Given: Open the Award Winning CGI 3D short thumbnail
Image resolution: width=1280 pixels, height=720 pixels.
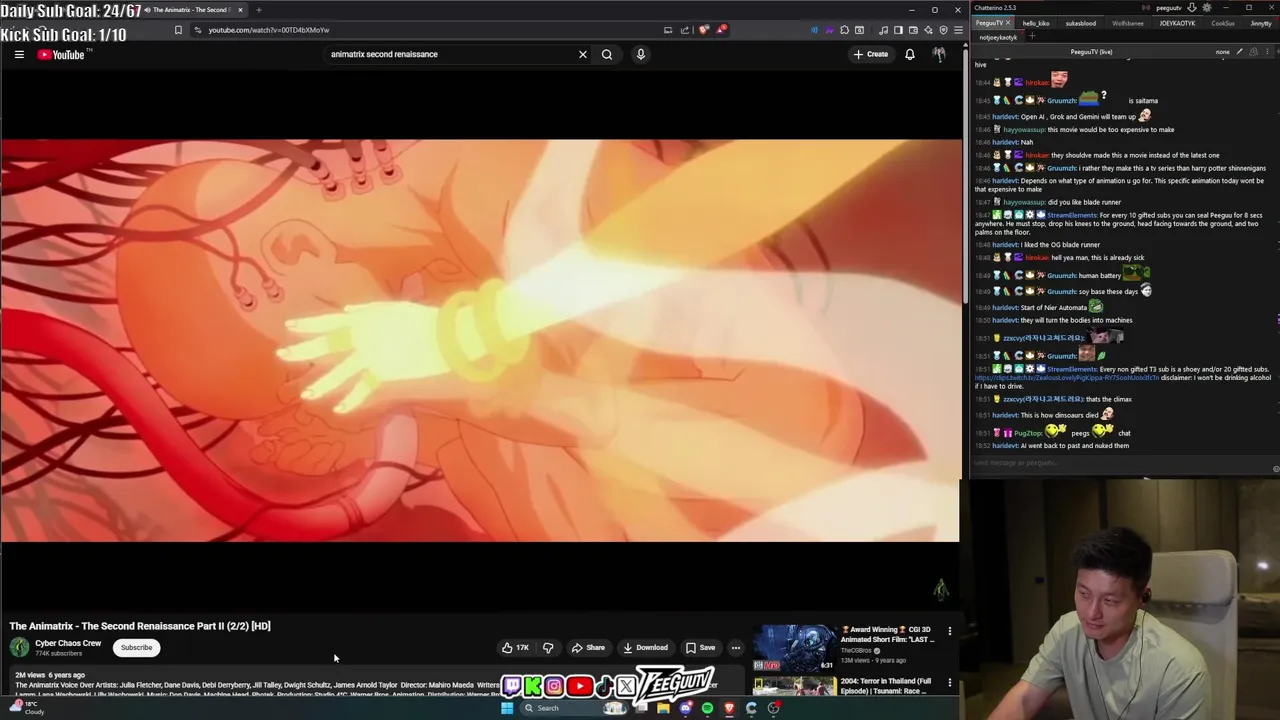Looking at the screenshot, I should 794,648.
